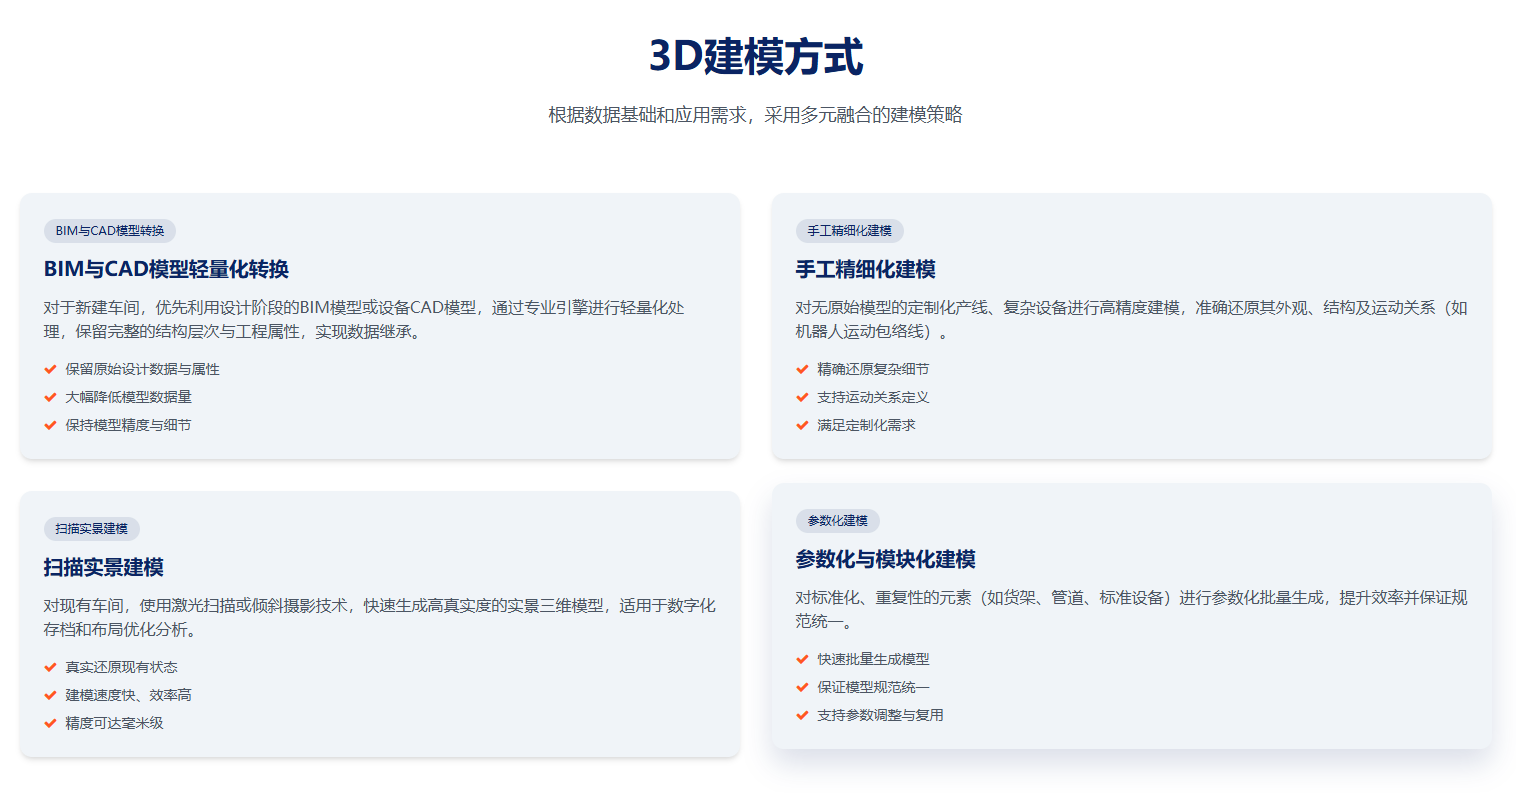This screenshot has height=793, width=1516.
Task: Click the text 保证模型规范统一
Action: pyautogui.click(x=874, y=687)
